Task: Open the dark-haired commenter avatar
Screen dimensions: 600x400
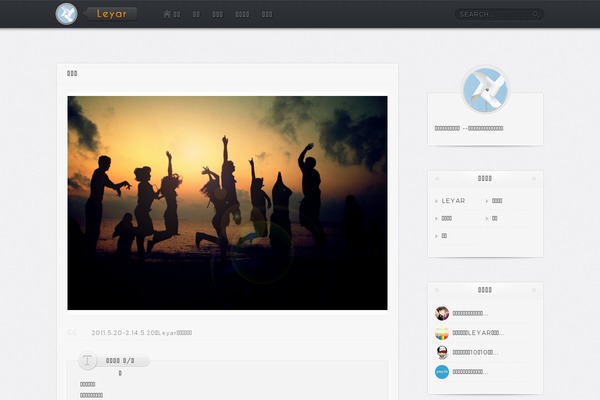Action: (x=442, y=313)
